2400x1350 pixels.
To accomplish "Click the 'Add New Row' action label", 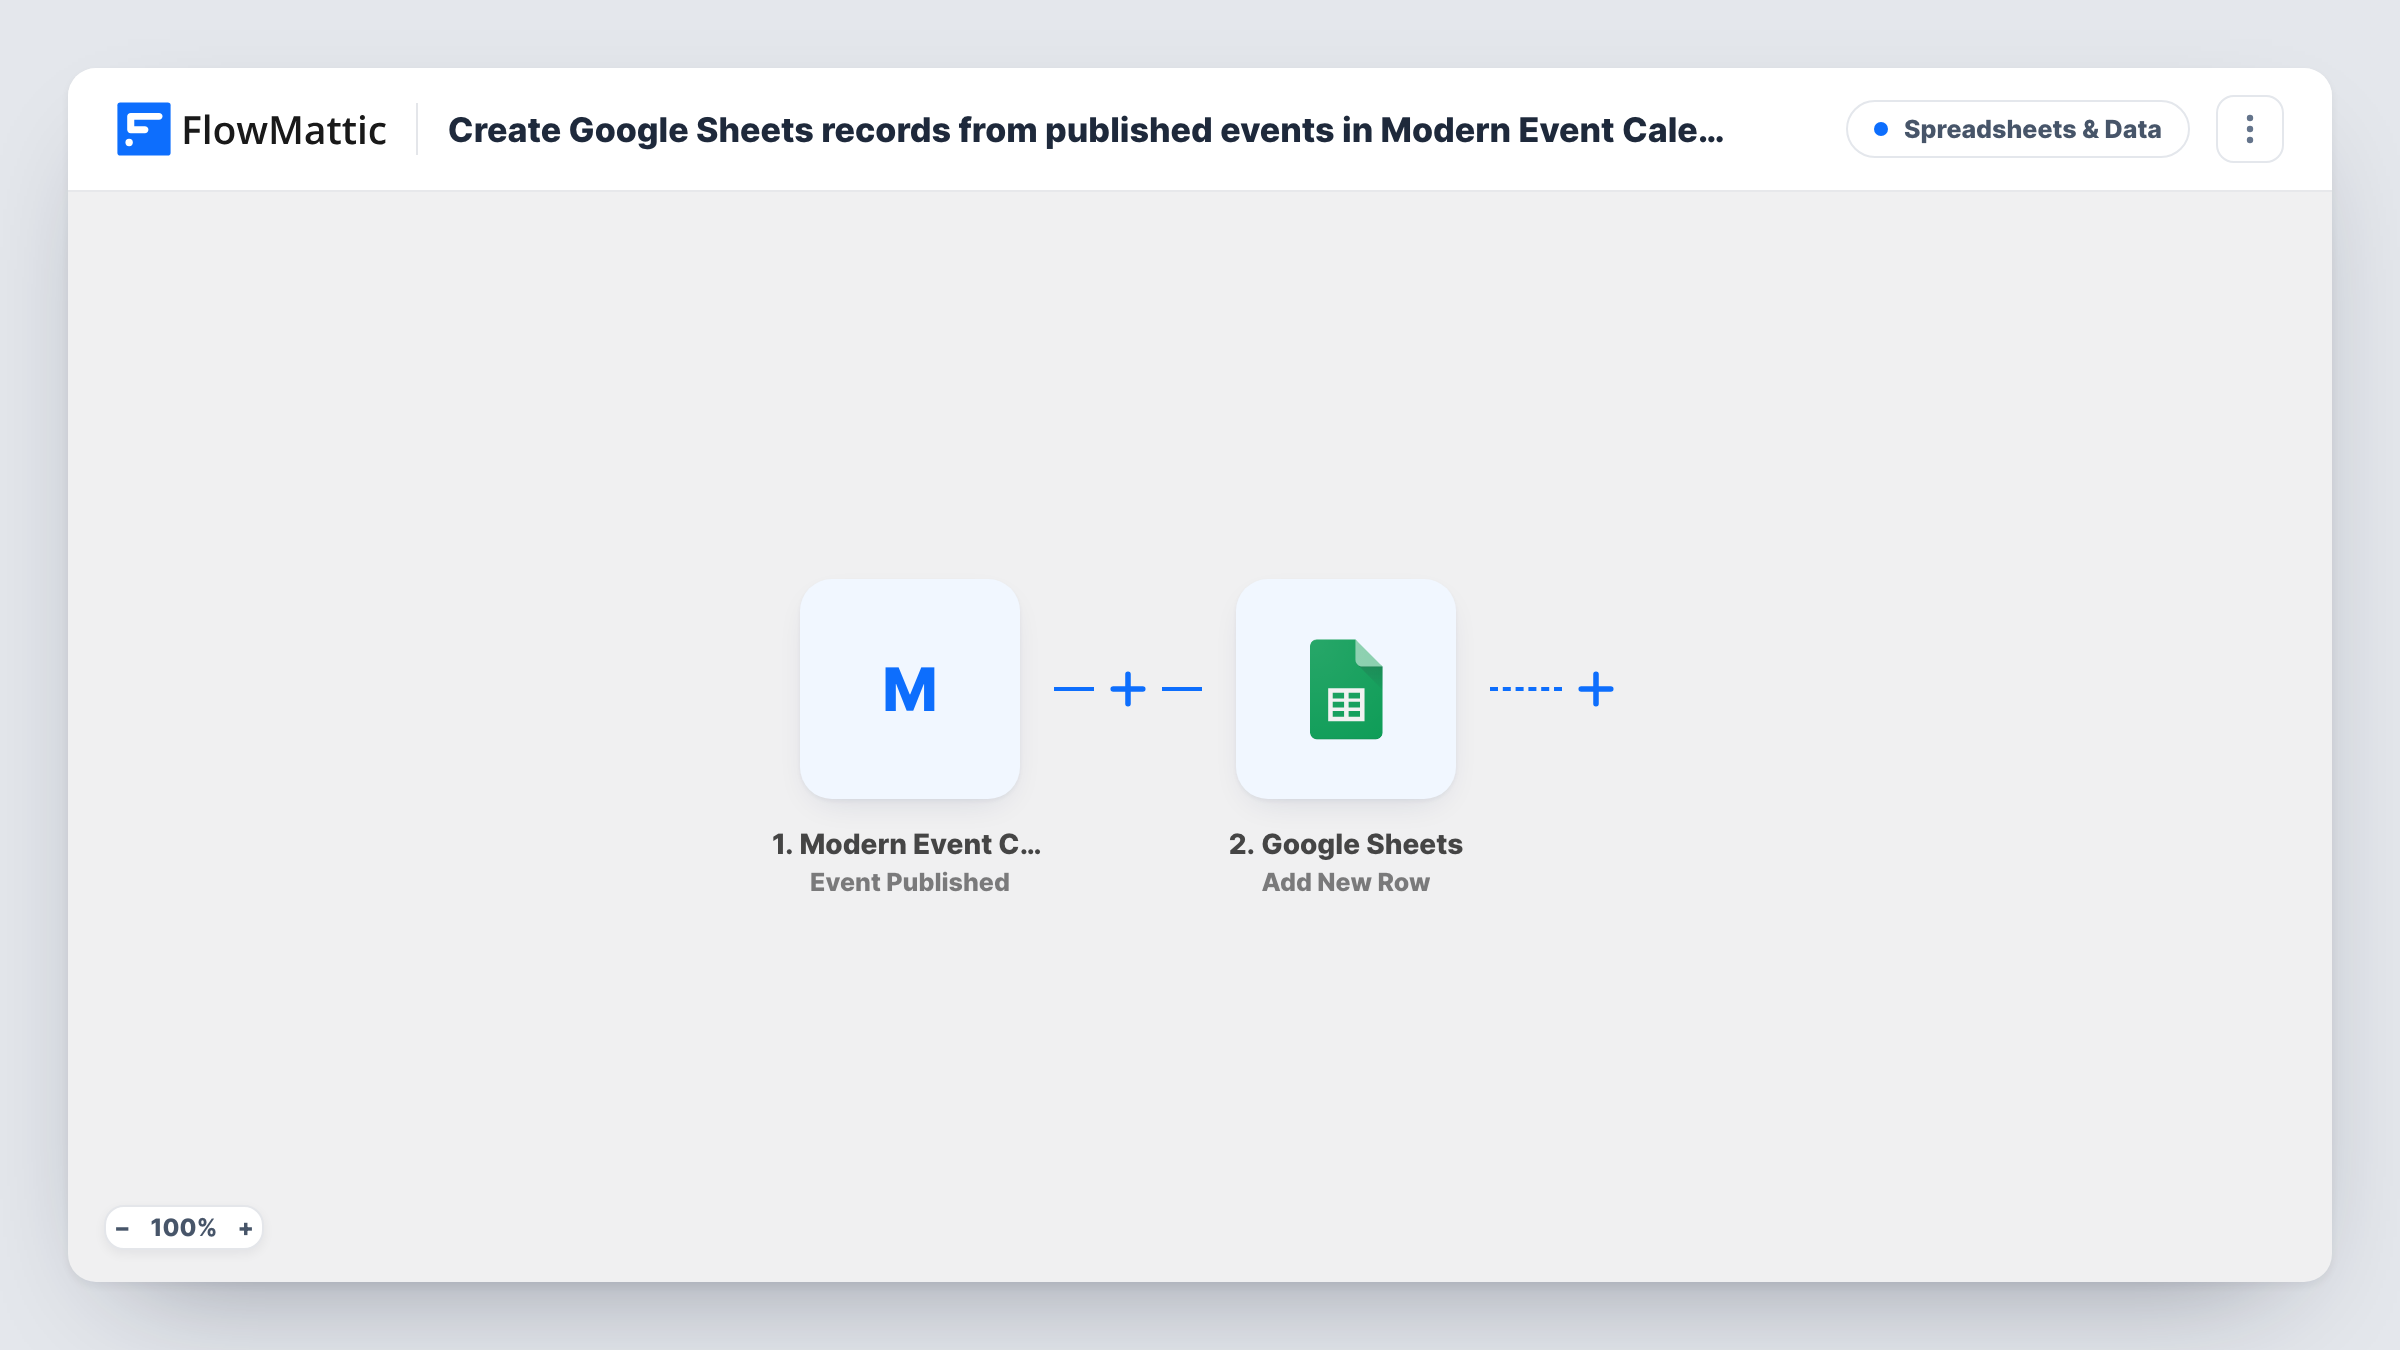I will point(1345,882).
